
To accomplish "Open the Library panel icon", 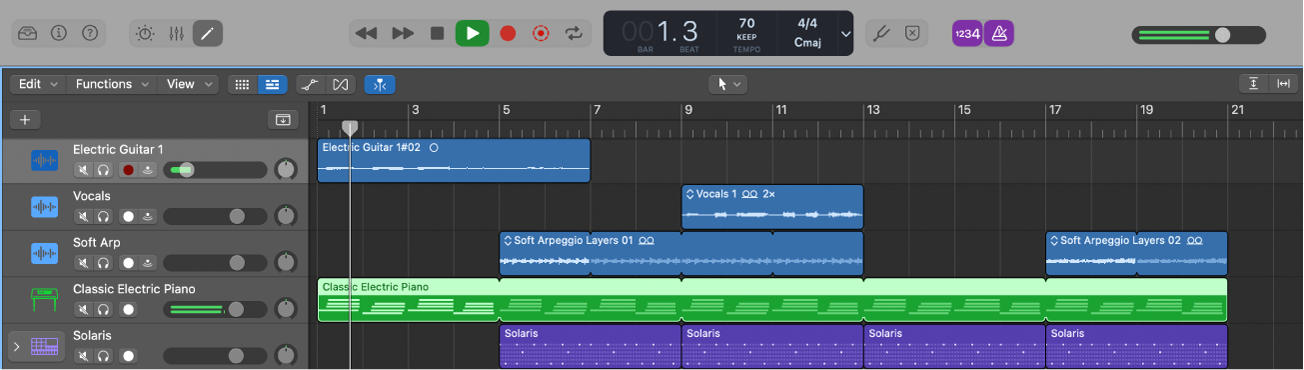I will (x=28, y=33).
